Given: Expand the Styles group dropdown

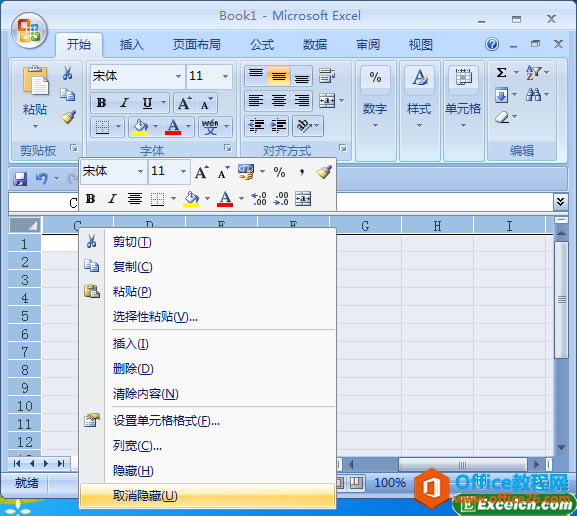Looking at the screenshot, I should point(419,126).
